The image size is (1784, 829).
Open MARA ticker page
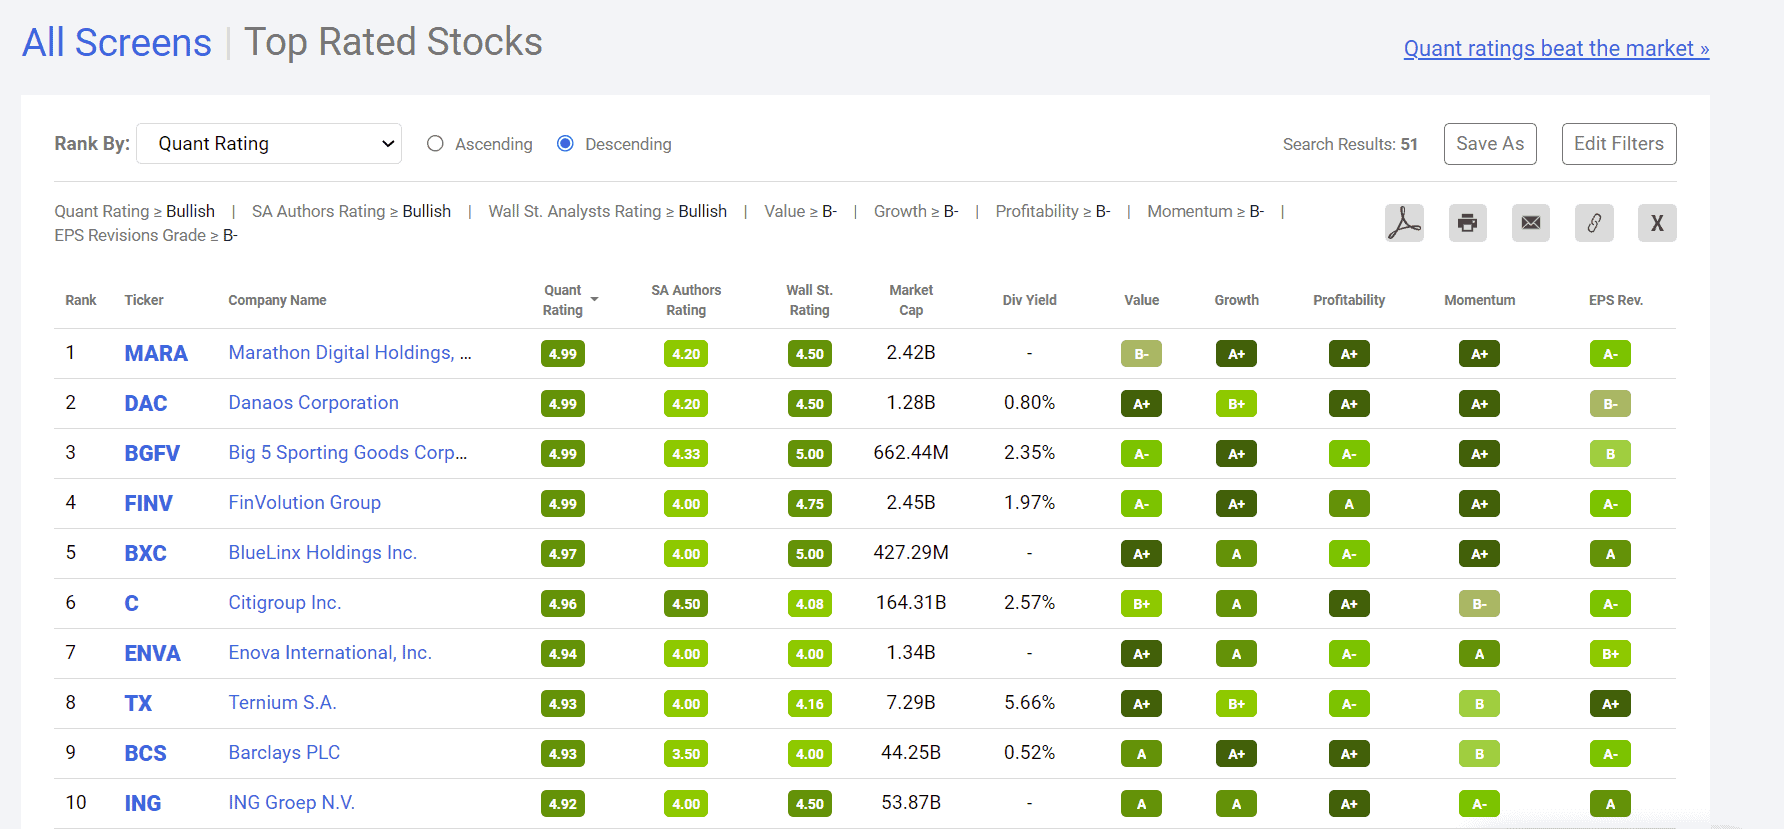tap(156, 353)
